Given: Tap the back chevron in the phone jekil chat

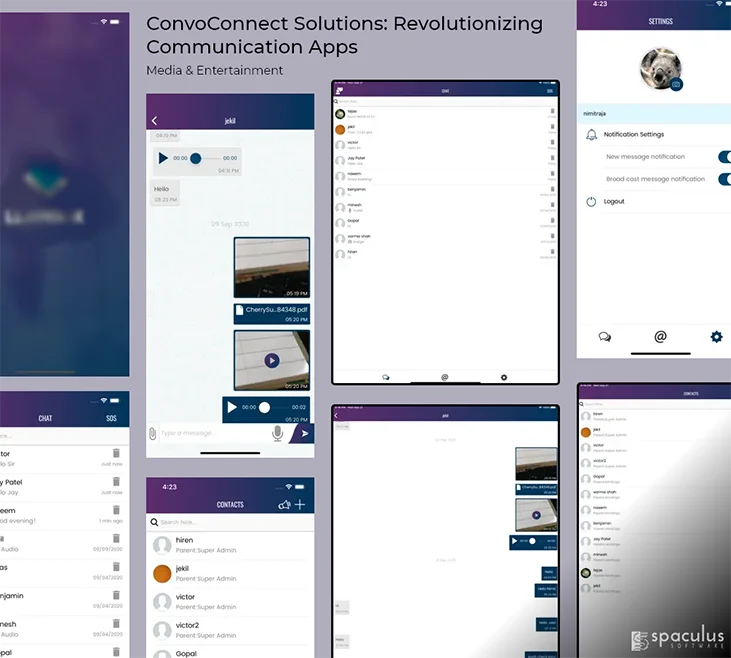Looking at the screenshot, I should [x=154, y=121].
